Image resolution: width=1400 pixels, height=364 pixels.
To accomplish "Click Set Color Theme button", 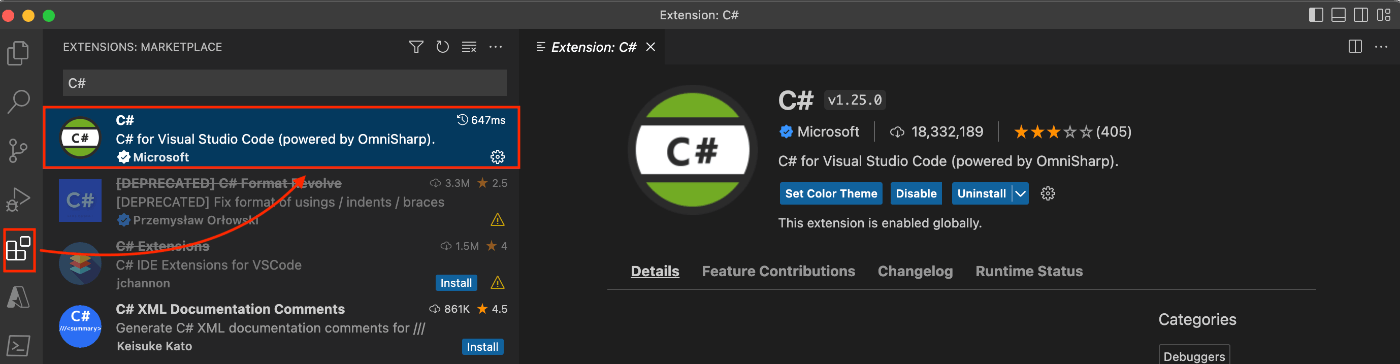I will (831, 193).
